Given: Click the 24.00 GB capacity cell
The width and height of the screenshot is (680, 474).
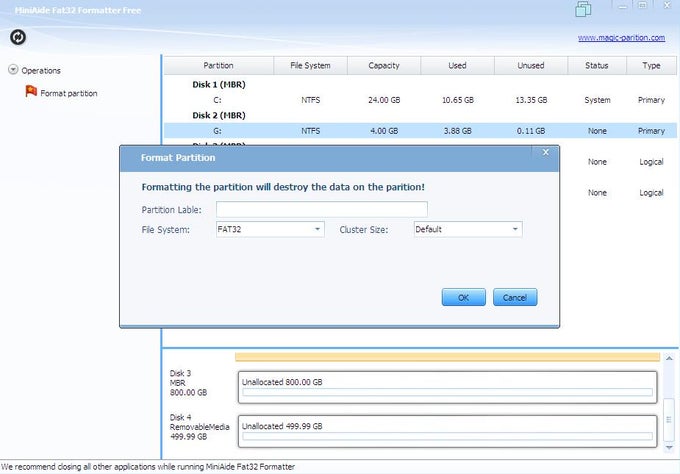Looking at the screenshot, I should 384,100.
